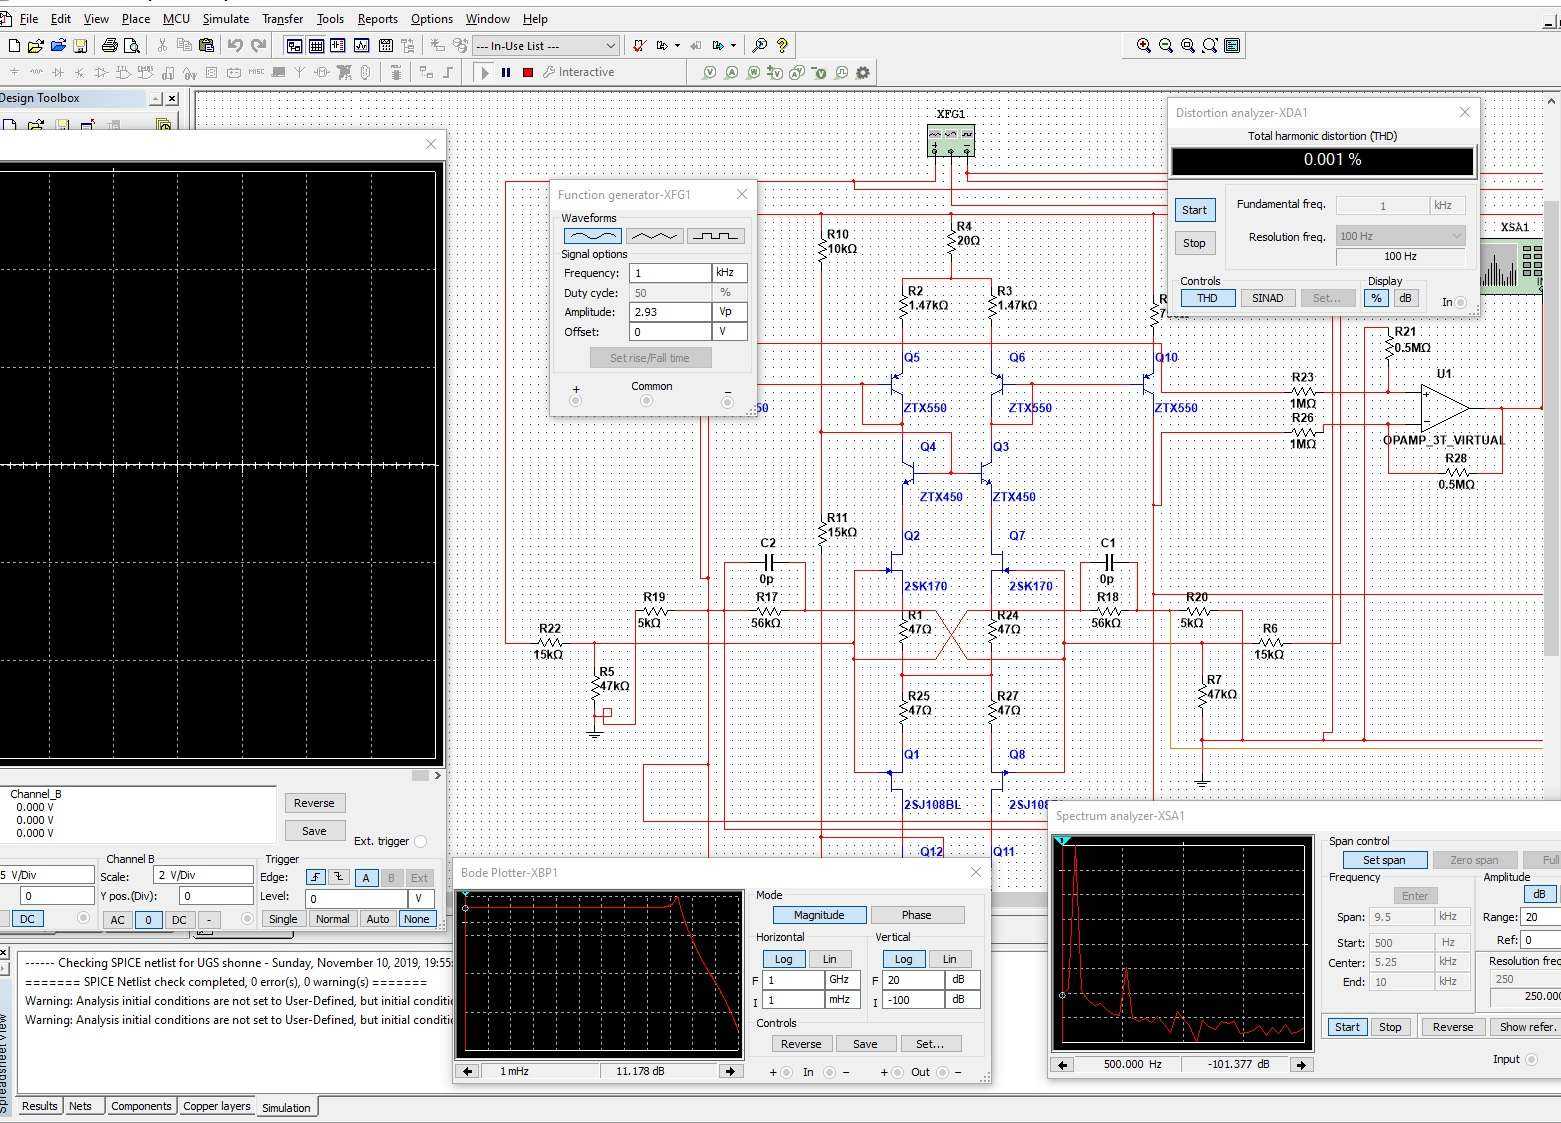
Task: Run the simulation with play icon
Action: click(x=485, y=72)
